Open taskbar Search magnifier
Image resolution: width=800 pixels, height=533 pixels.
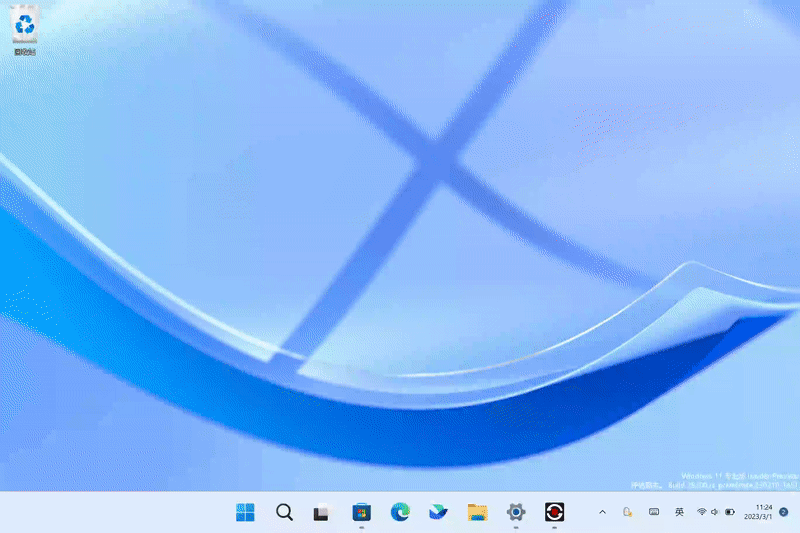[284, 512]
